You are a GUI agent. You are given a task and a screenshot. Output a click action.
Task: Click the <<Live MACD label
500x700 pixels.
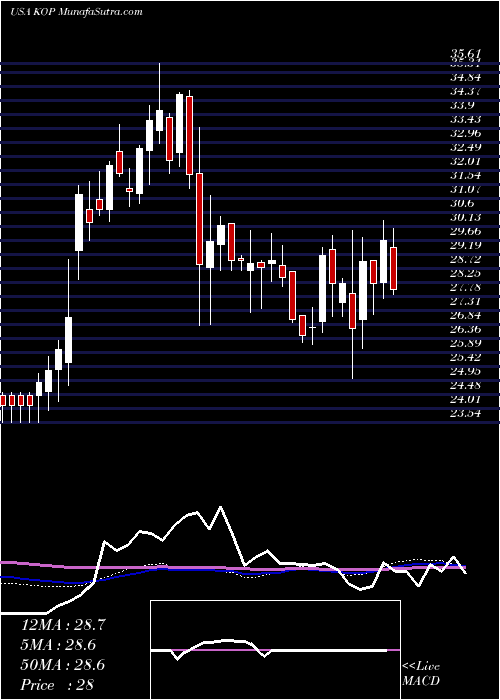[421, 674]
